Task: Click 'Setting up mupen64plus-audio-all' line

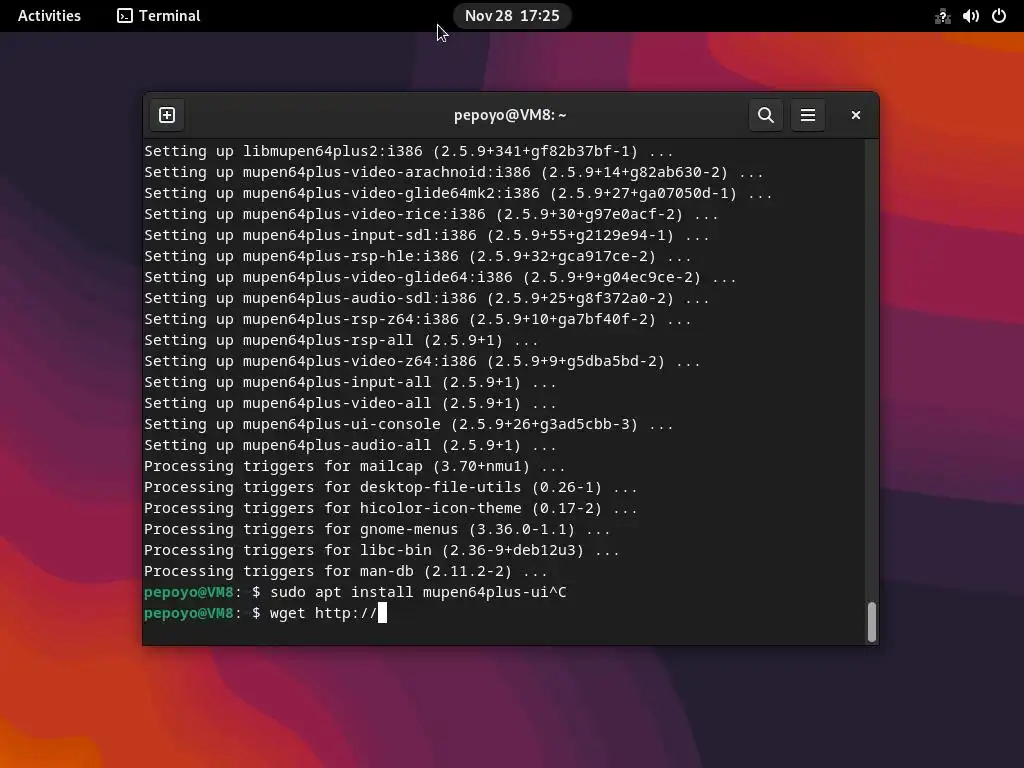Action: point(350,445)
